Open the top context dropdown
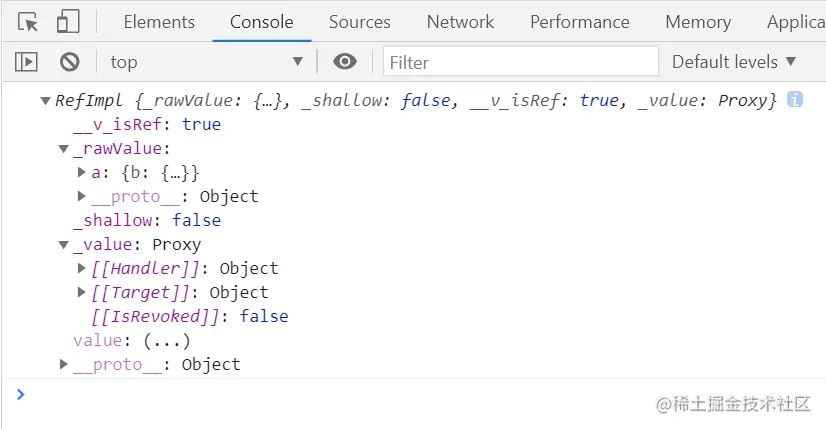 pyautogui.click(x=206, y=62)
